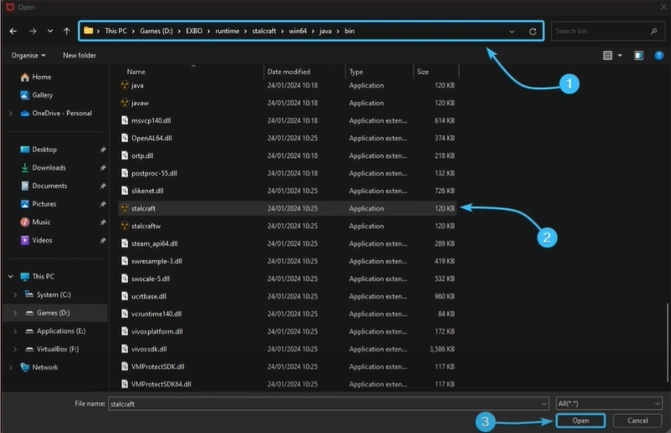This screenshot has height=433, width=671.
Task: Expand the Games (D:) drive
Action: click(15, 313)
